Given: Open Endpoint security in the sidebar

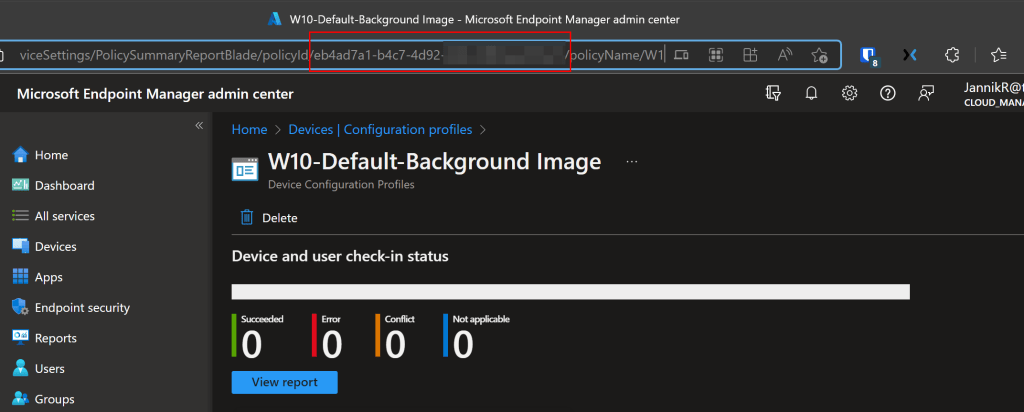Looking at the screenshot, I should pos(82,308).
